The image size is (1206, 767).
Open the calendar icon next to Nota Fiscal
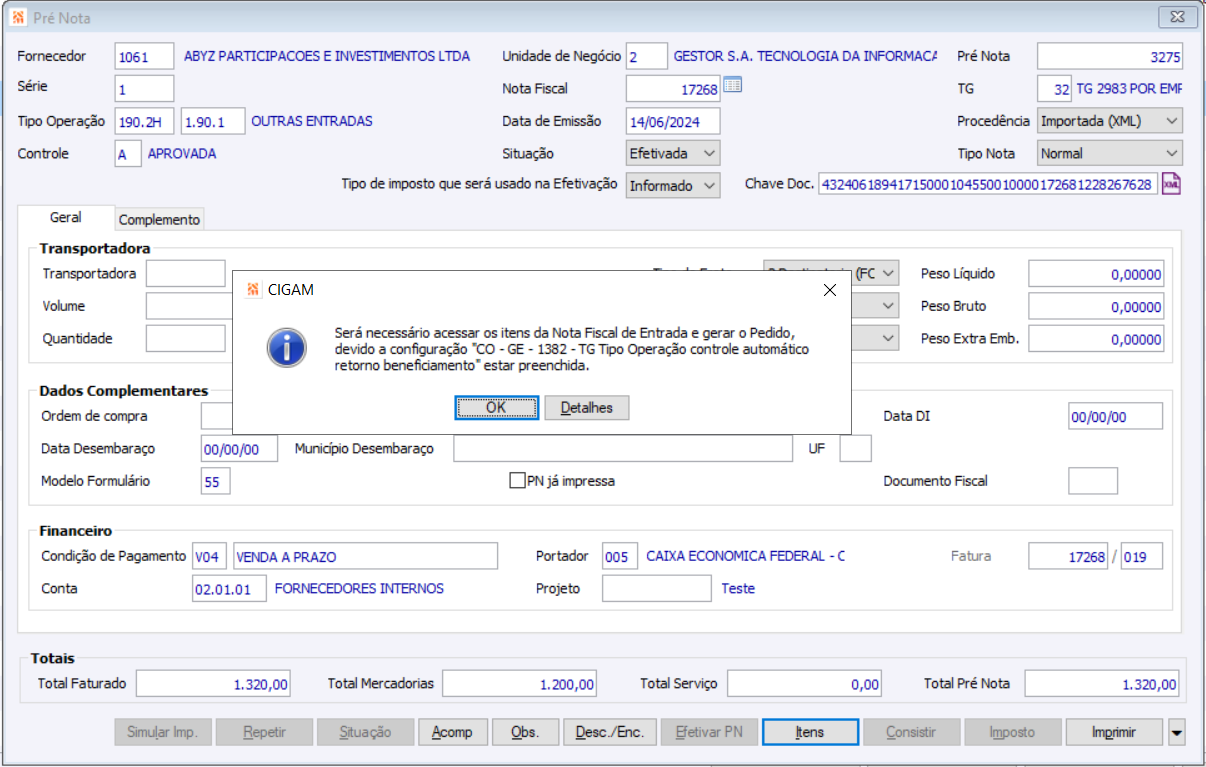tap(732, 86)
